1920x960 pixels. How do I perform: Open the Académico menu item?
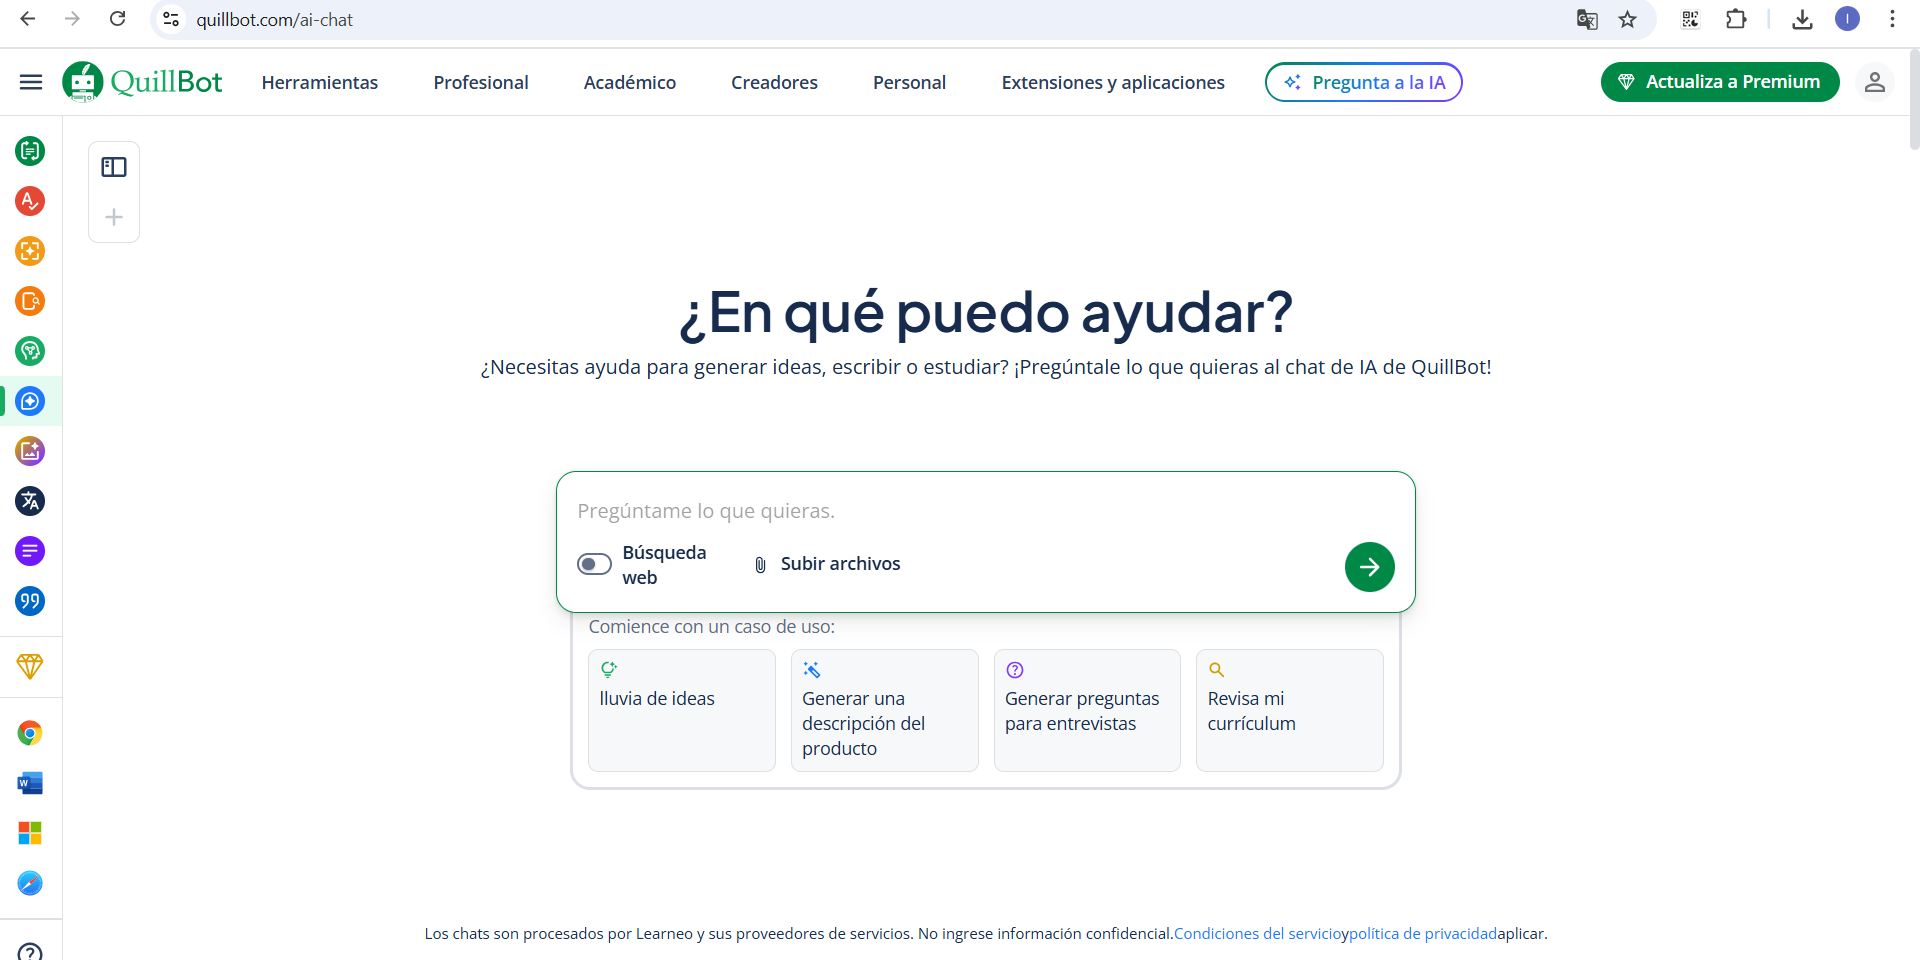click(629, 82)
